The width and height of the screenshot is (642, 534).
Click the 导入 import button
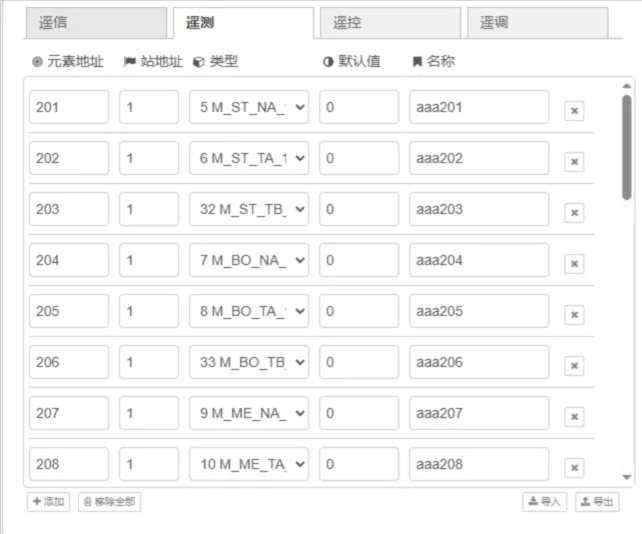coord(545,502)
